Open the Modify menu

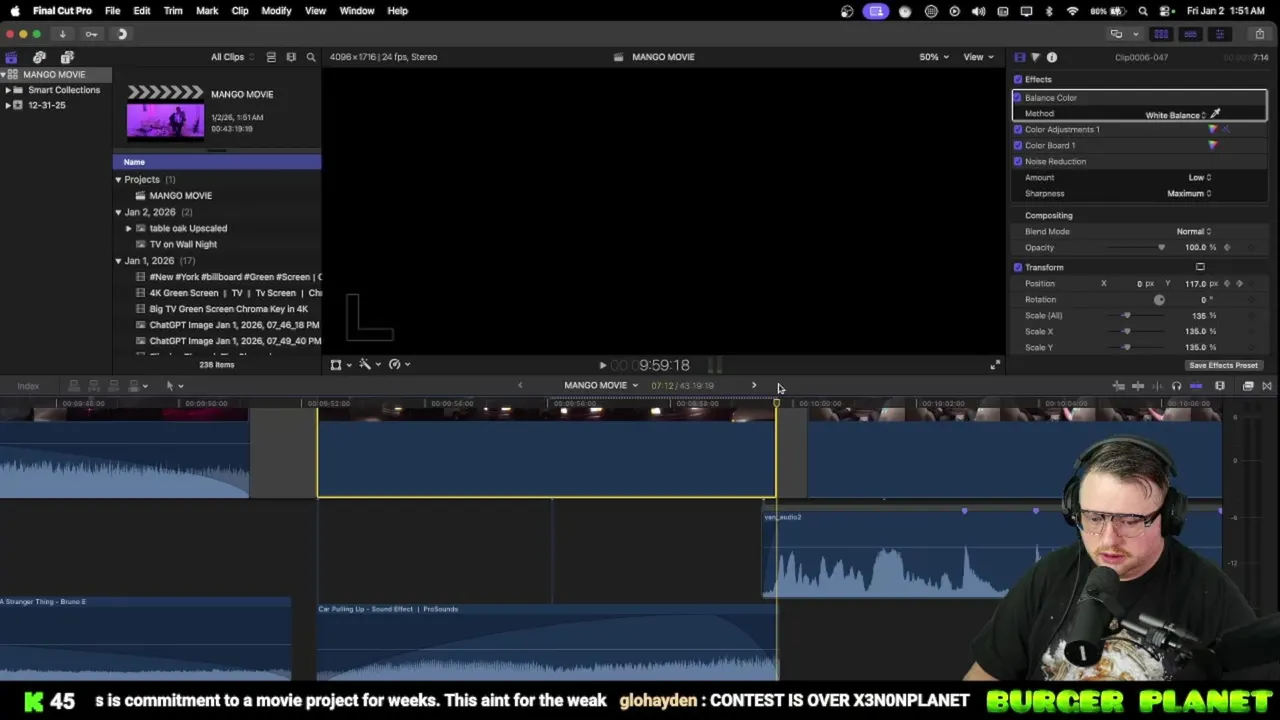276,11
